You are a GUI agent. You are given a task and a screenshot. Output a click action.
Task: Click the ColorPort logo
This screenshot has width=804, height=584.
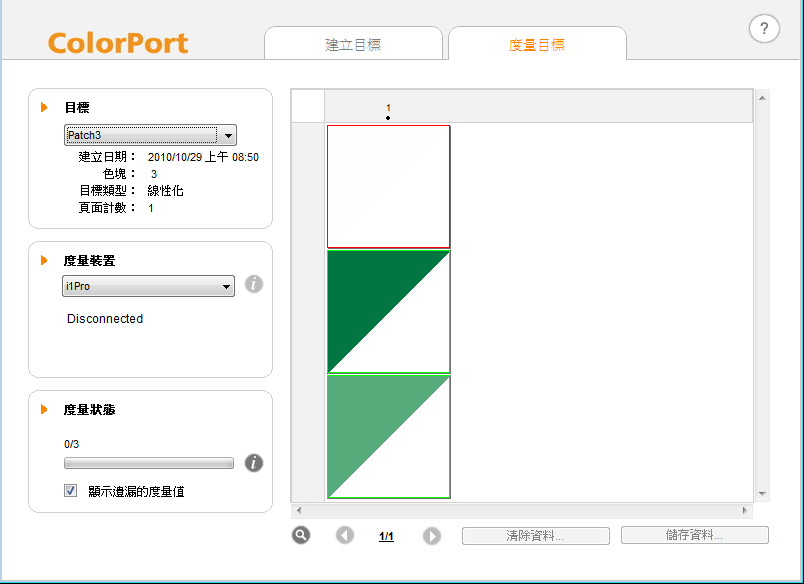(x=118, y=43)
